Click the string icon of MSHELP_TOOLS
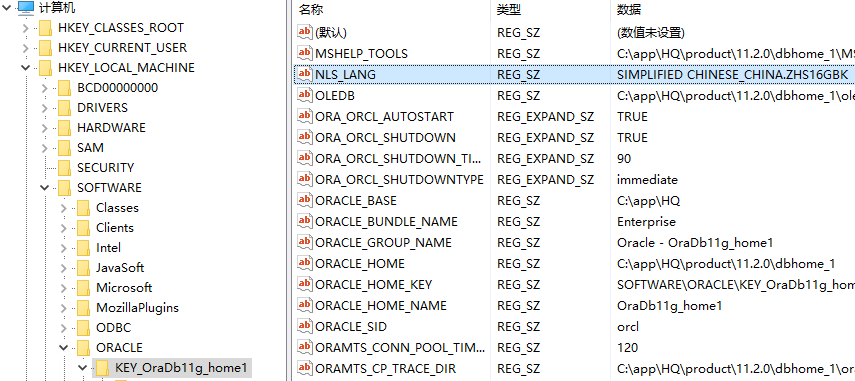 [305, 53]
